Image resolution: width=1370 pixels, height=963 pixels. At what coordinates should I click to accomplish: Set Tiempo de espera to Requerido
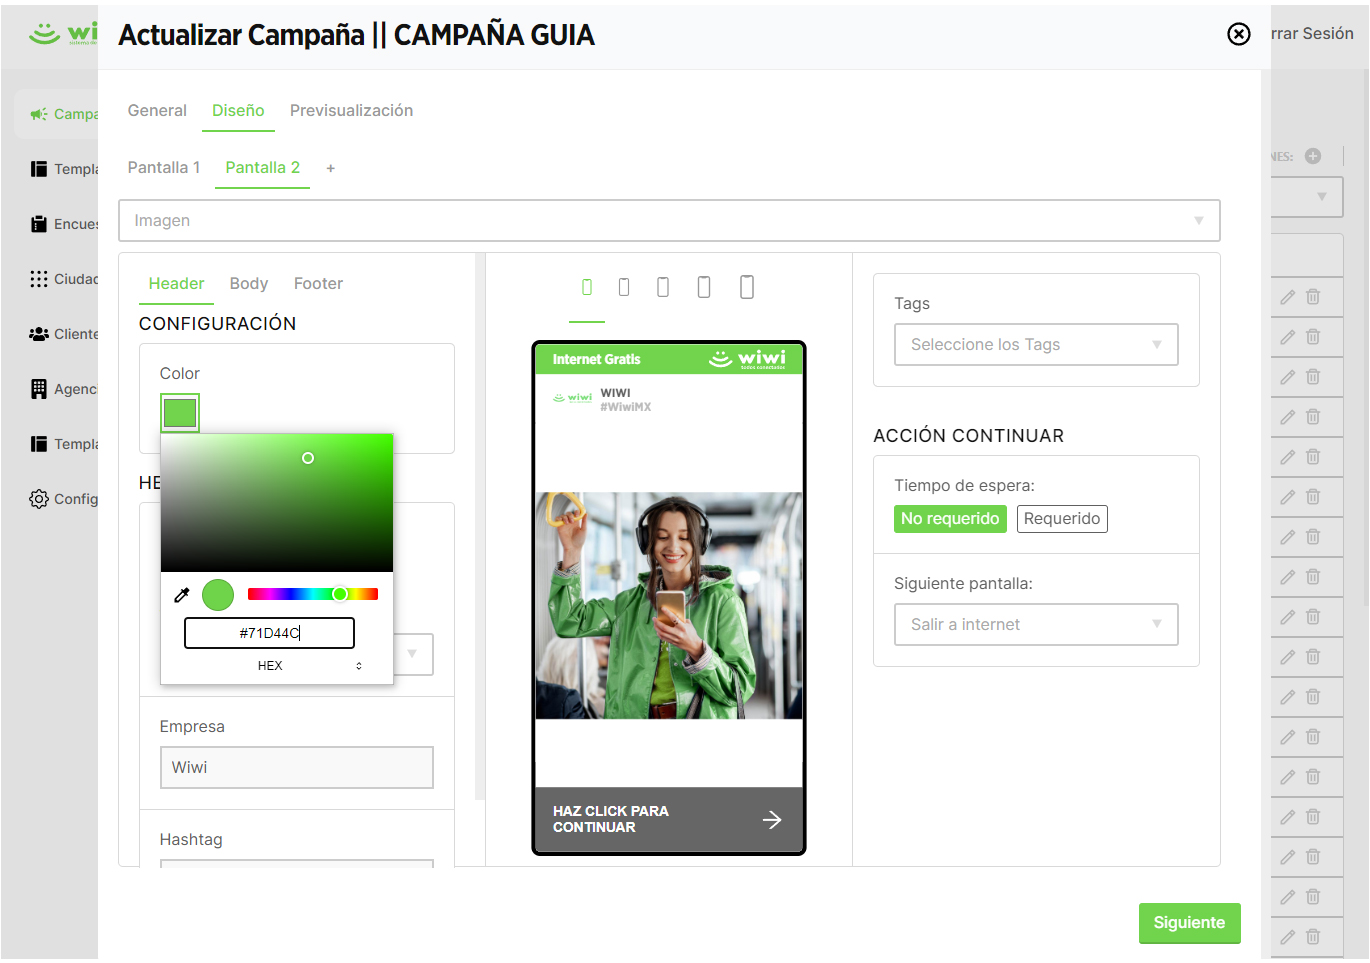click(x=1062, y=519)
